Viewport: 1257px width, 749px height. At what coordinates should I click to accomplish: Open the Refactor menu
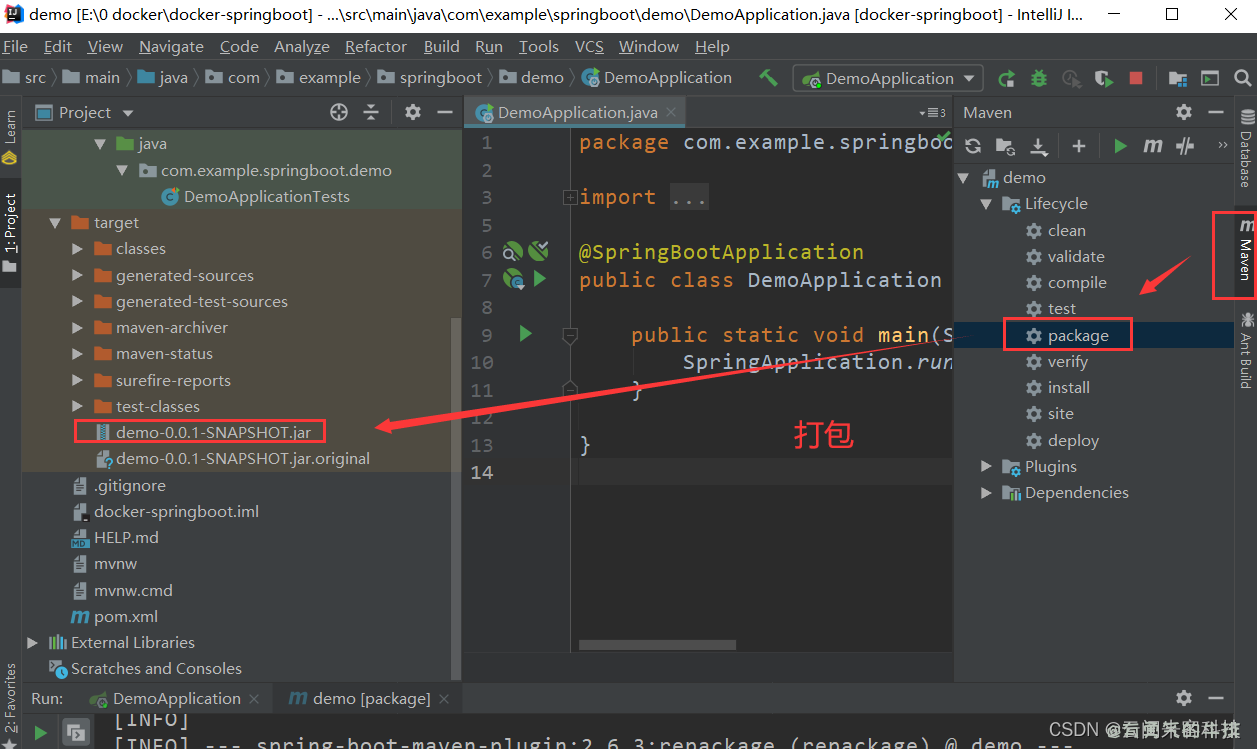pyautogui.click(x=375, y=47)
